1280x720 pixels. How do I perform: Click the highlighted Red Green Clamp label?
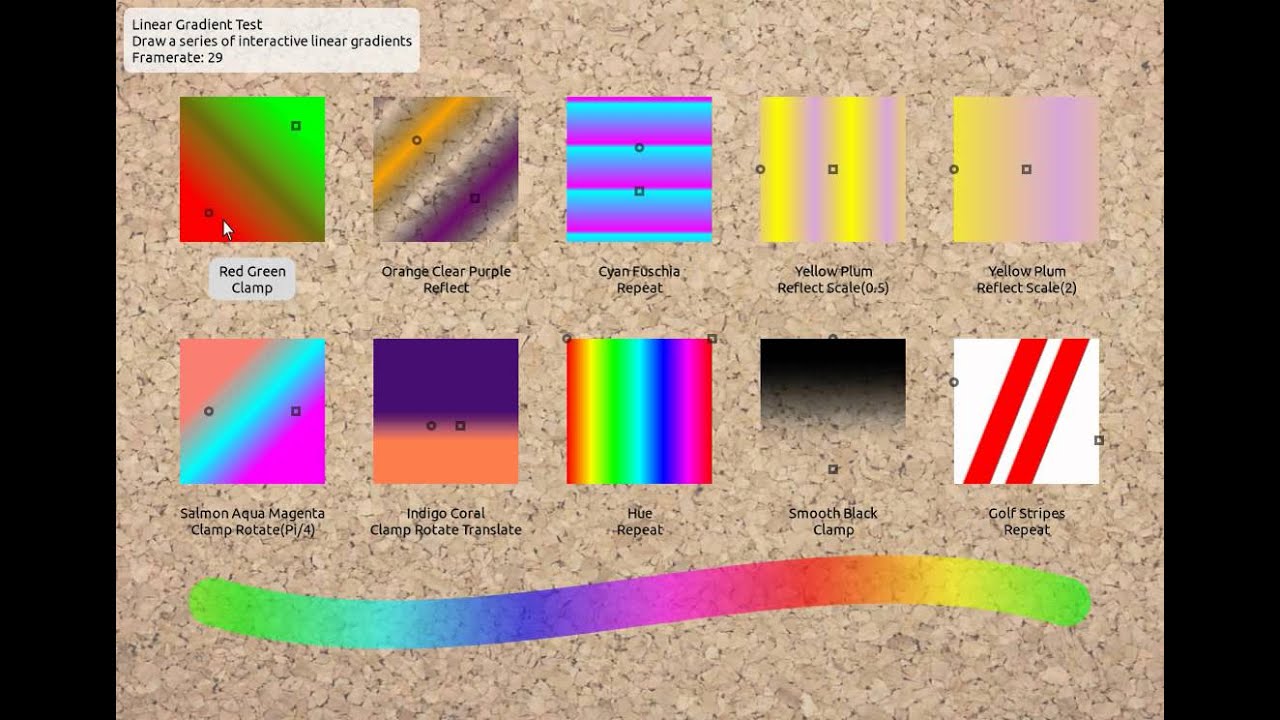(x=252, y=279)
